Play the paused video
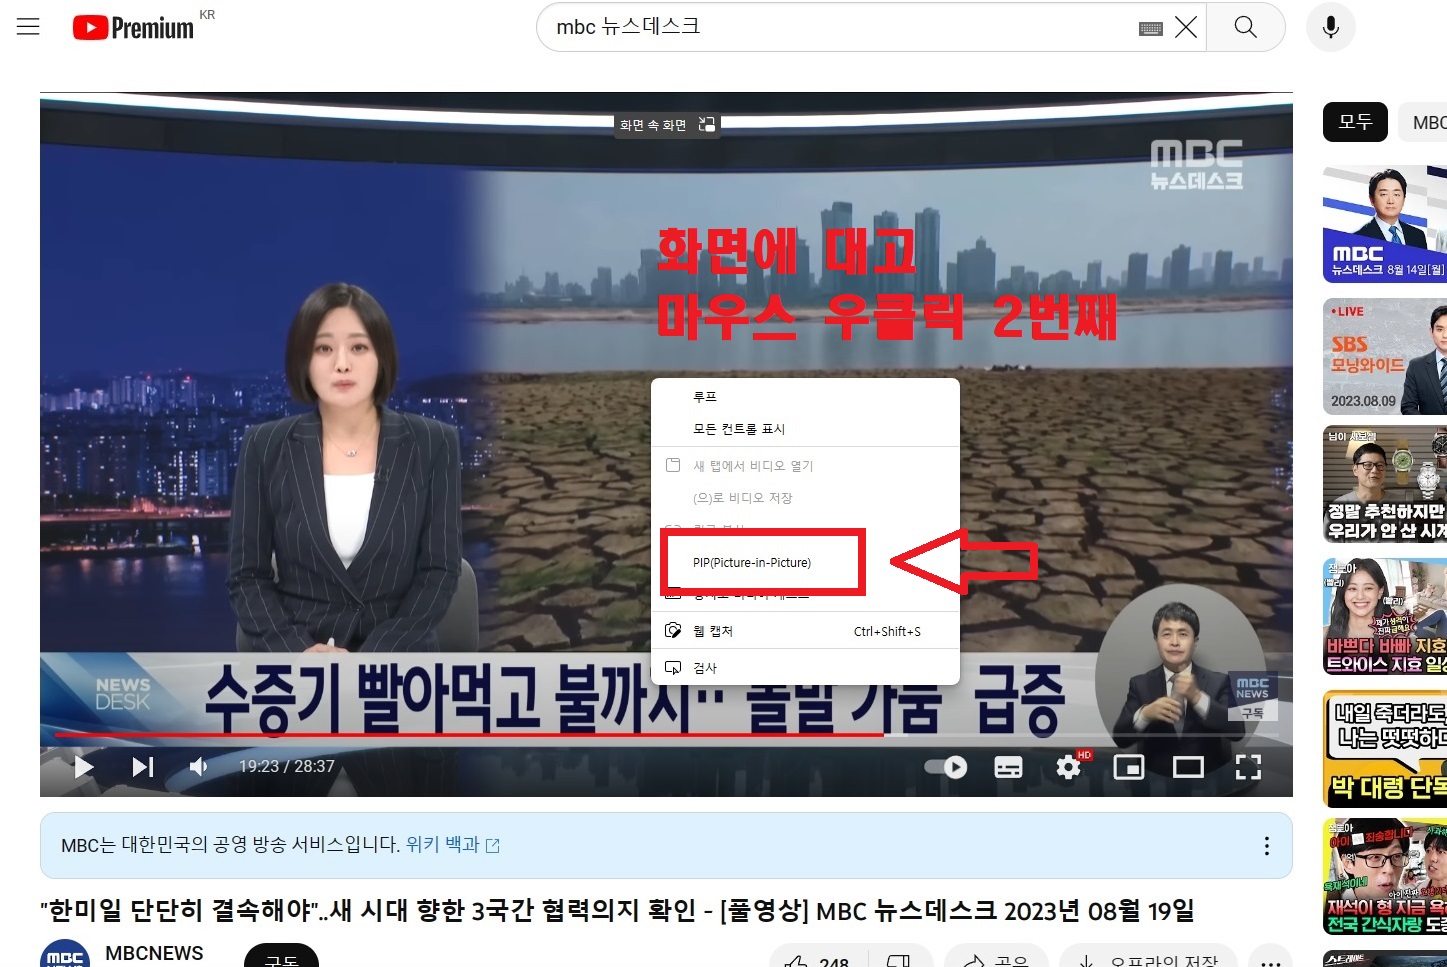Screen dimensions: 1447x967 [84, 767]
